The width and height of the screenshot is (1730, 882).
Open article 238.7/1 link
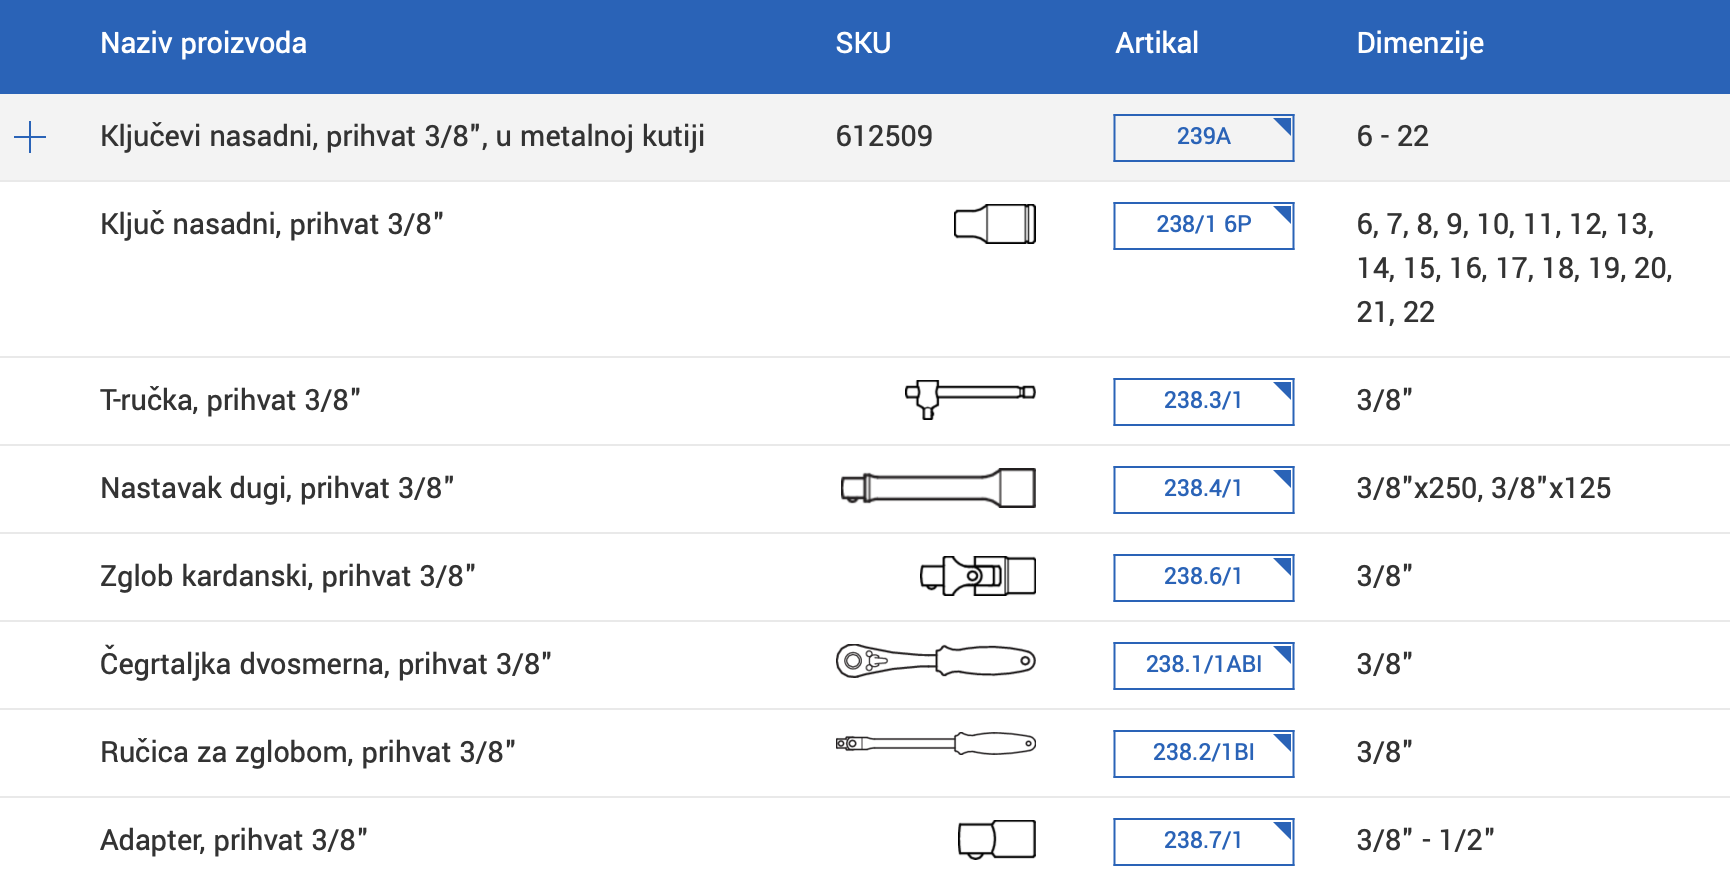point(1203,841)
